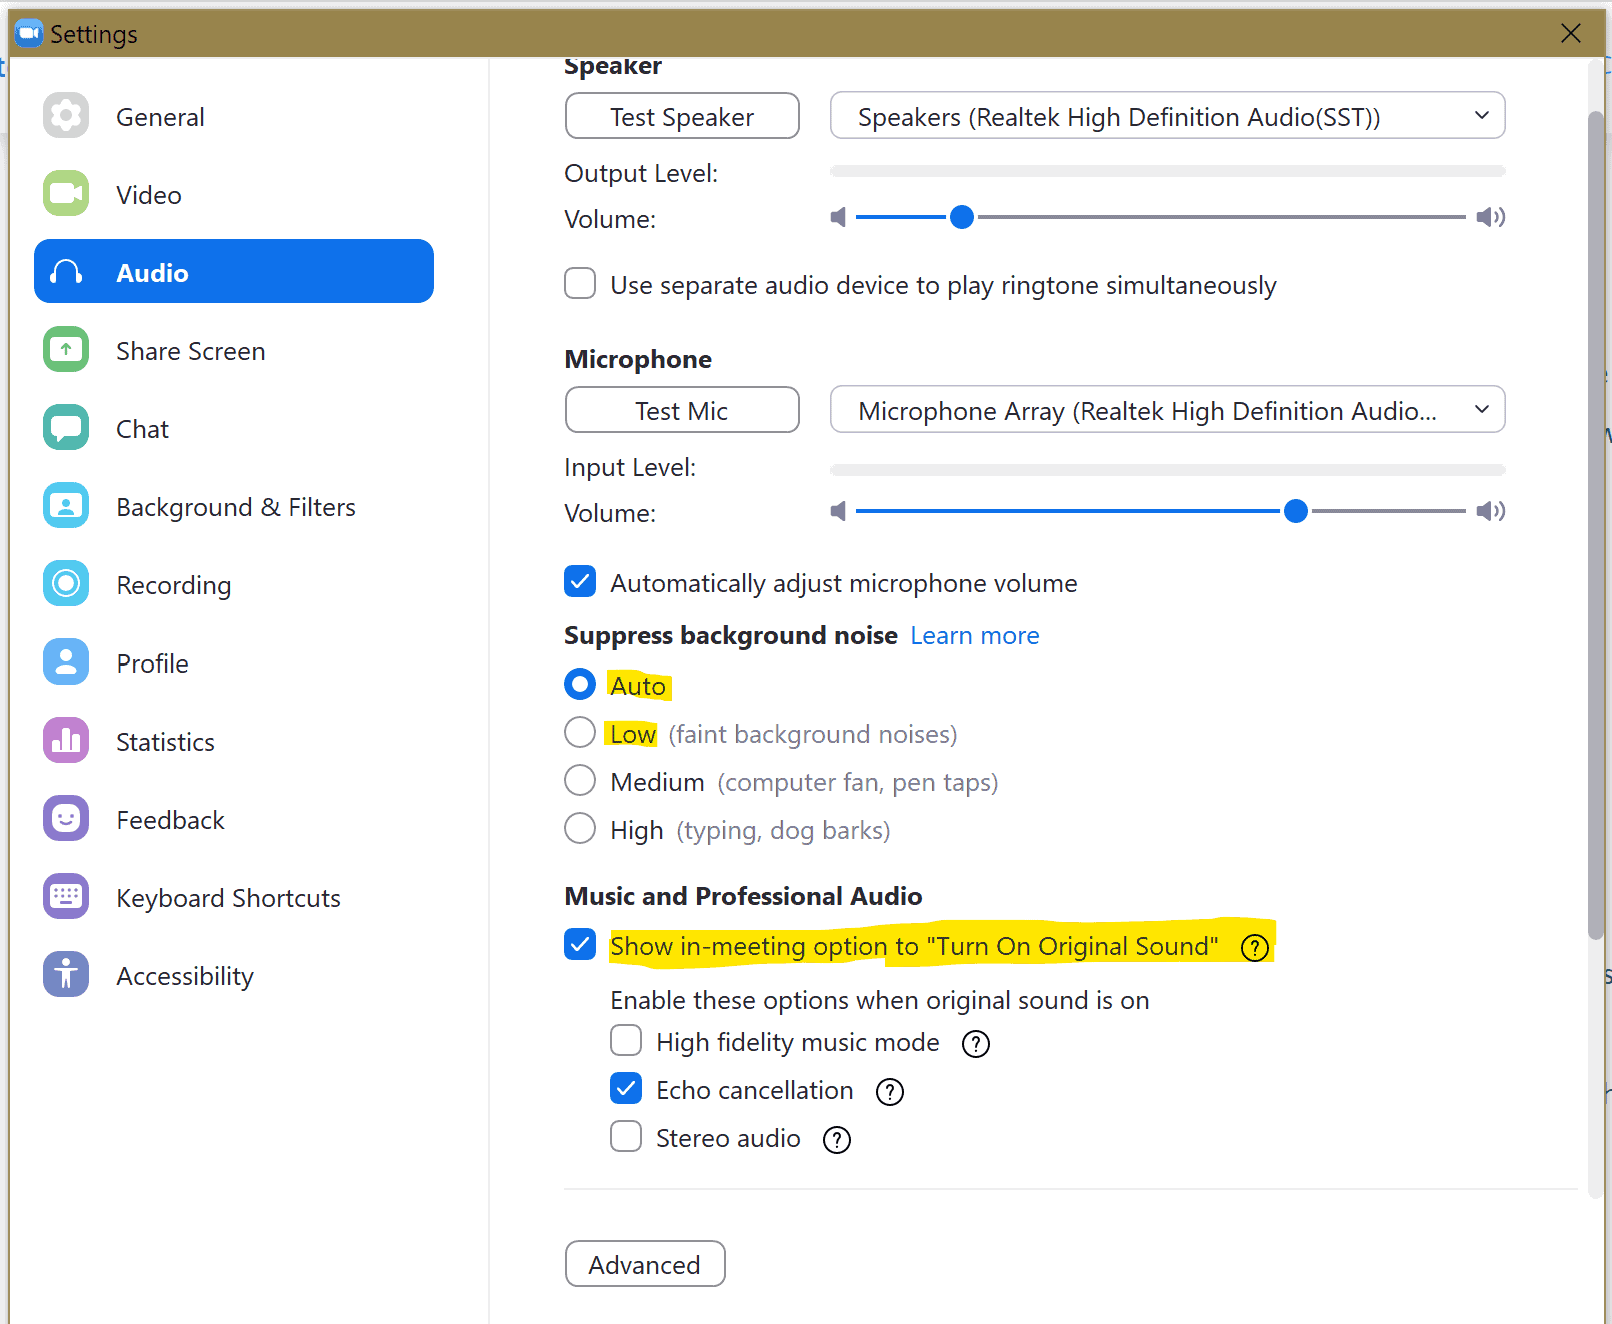Click the Statistics bar chart icon
The height and width of the screenshot is (1324, 1612).
click(x=66, y=741)
